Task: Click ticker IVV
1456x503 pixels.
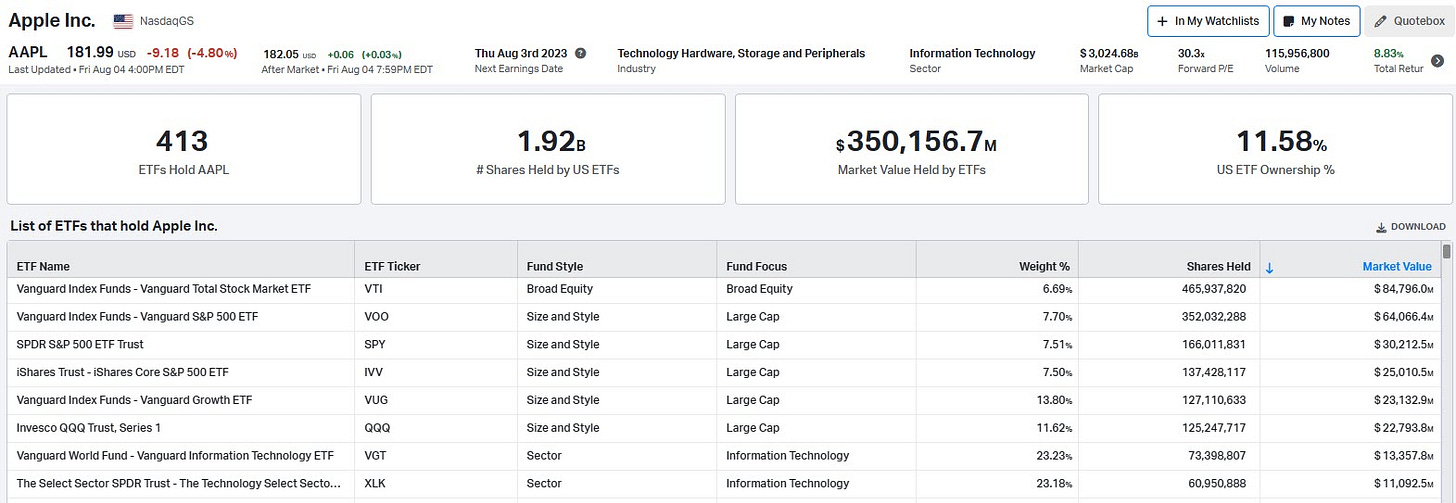Action: (375, 372)
